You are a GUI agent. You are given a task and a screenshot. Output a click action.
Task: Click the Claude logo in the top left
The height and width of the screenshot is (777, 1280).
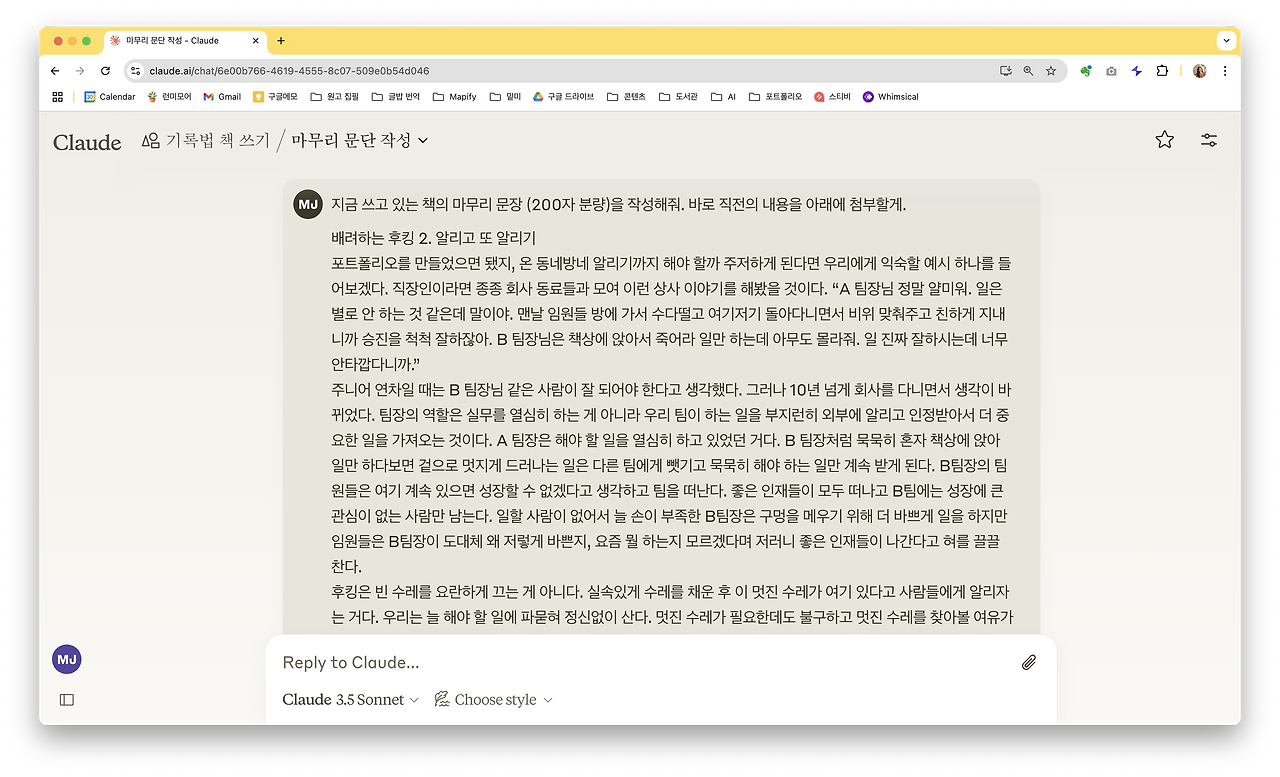coord(87,143)
